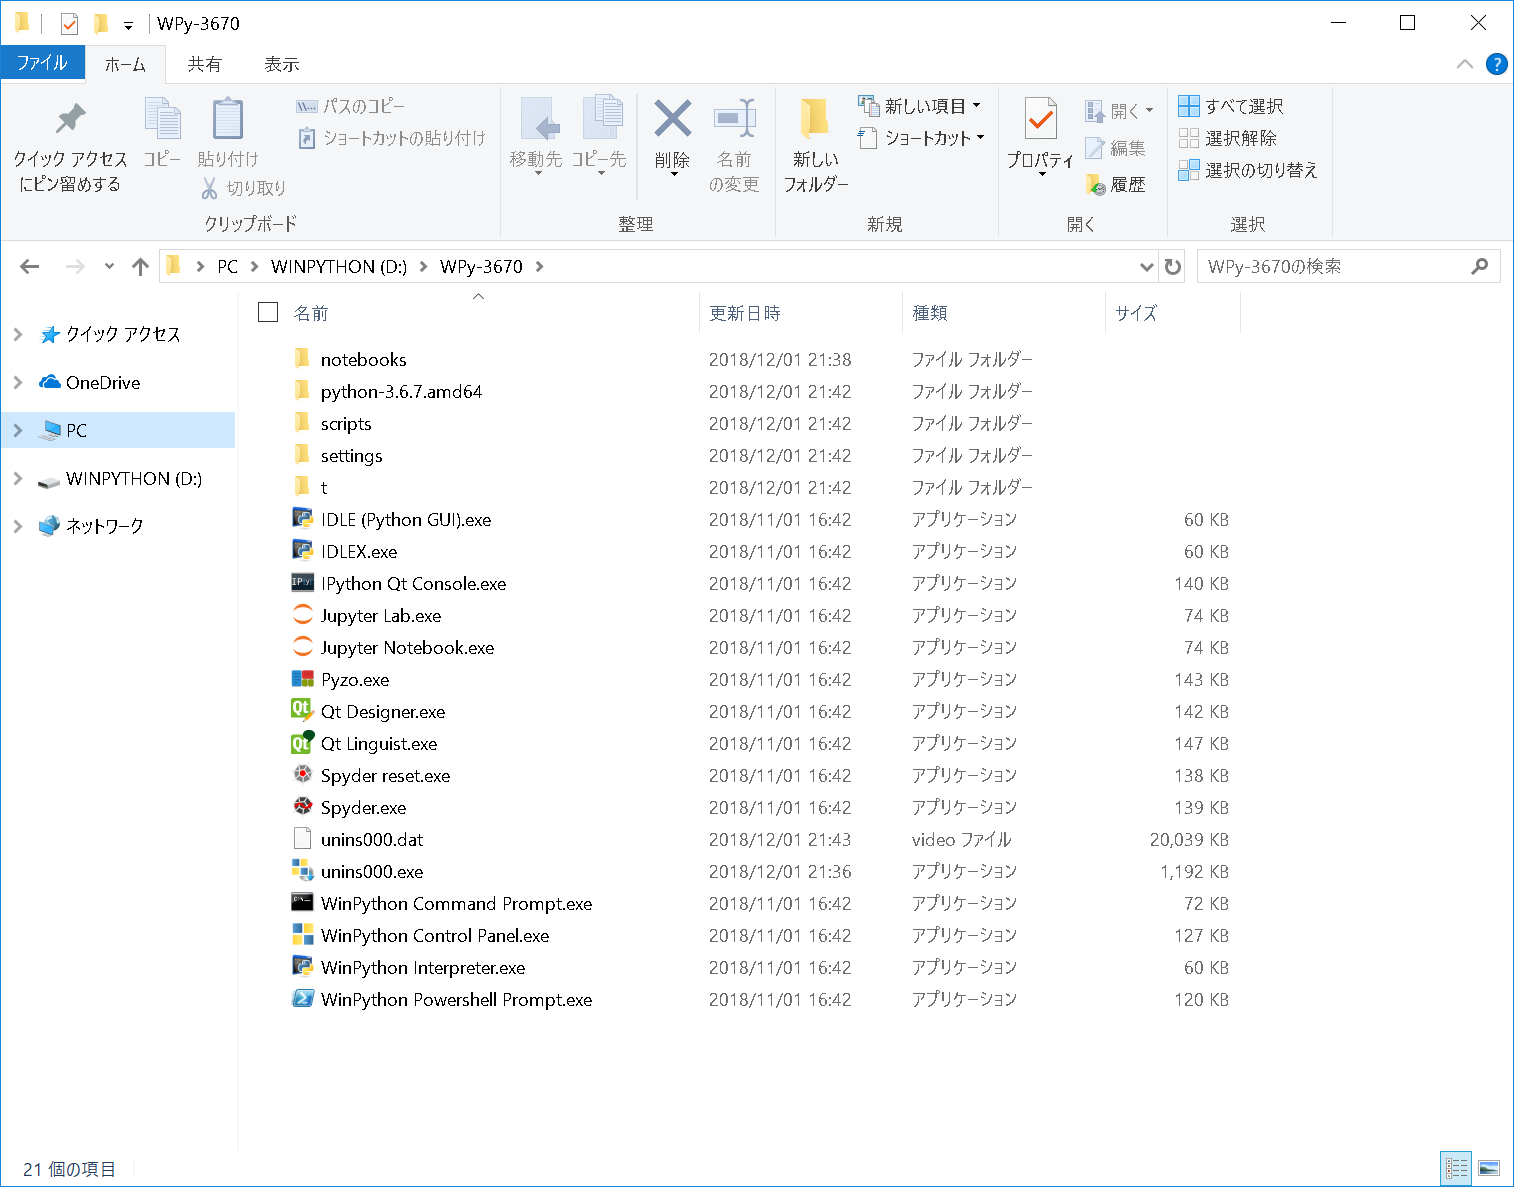Click Select All (すべて選択) icon
Screen dimensions: 1514x1187
[x=1188, y=106]
